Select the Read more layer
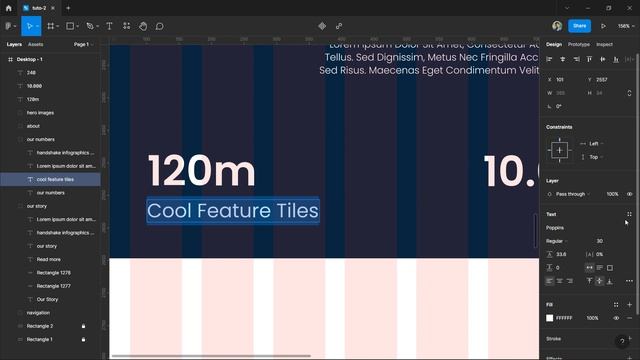640x360 pixels. coord(50,259)
